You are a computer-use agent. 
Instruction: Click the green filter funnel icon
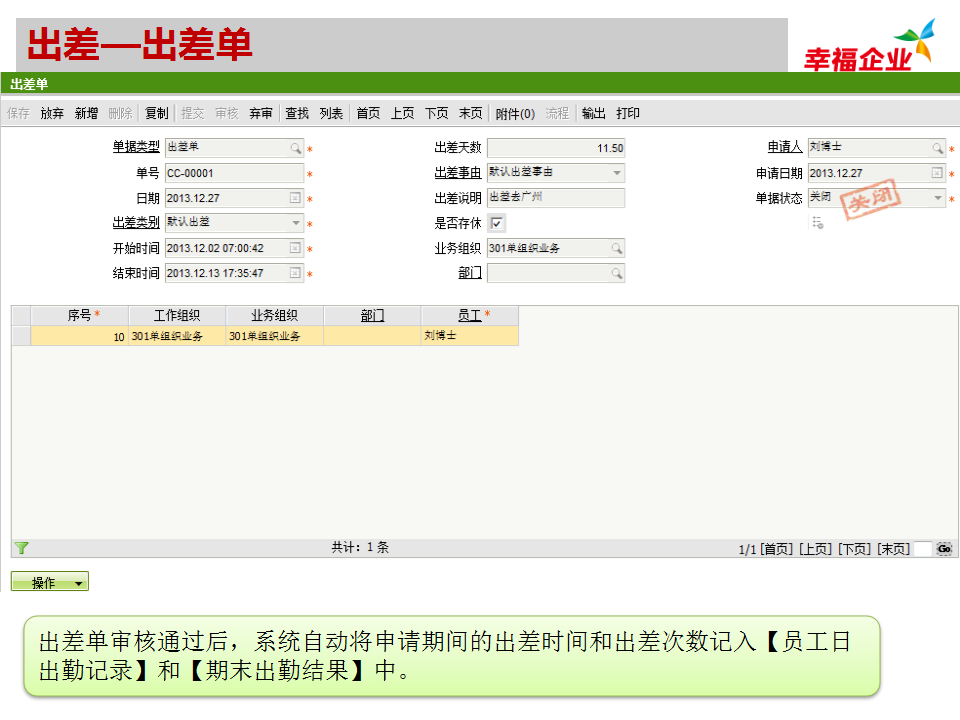click(x=21, y=548)
